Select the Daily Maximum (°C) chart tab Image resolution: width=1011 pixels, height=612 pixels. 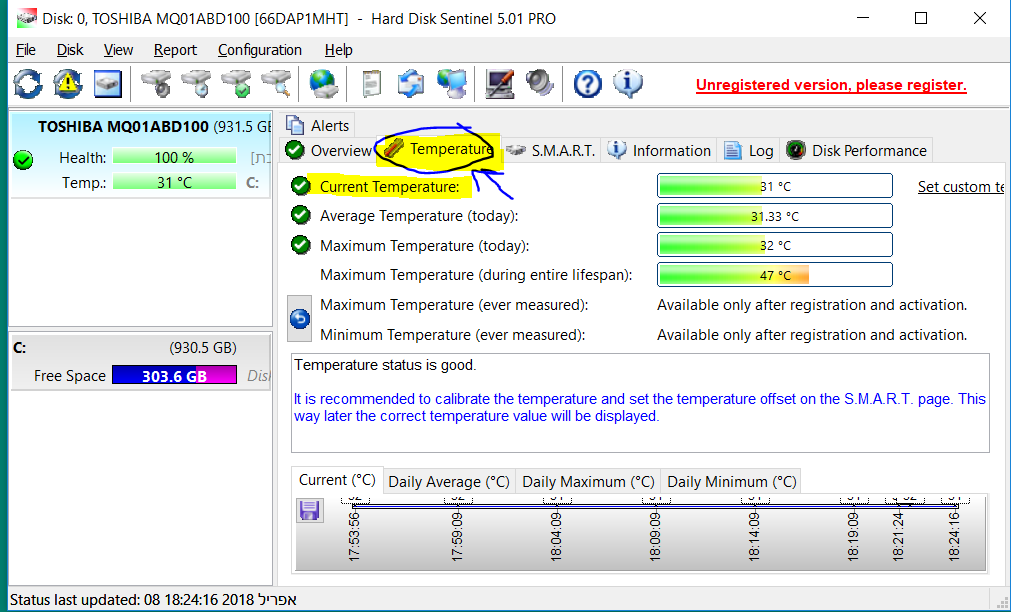point(588,482)
